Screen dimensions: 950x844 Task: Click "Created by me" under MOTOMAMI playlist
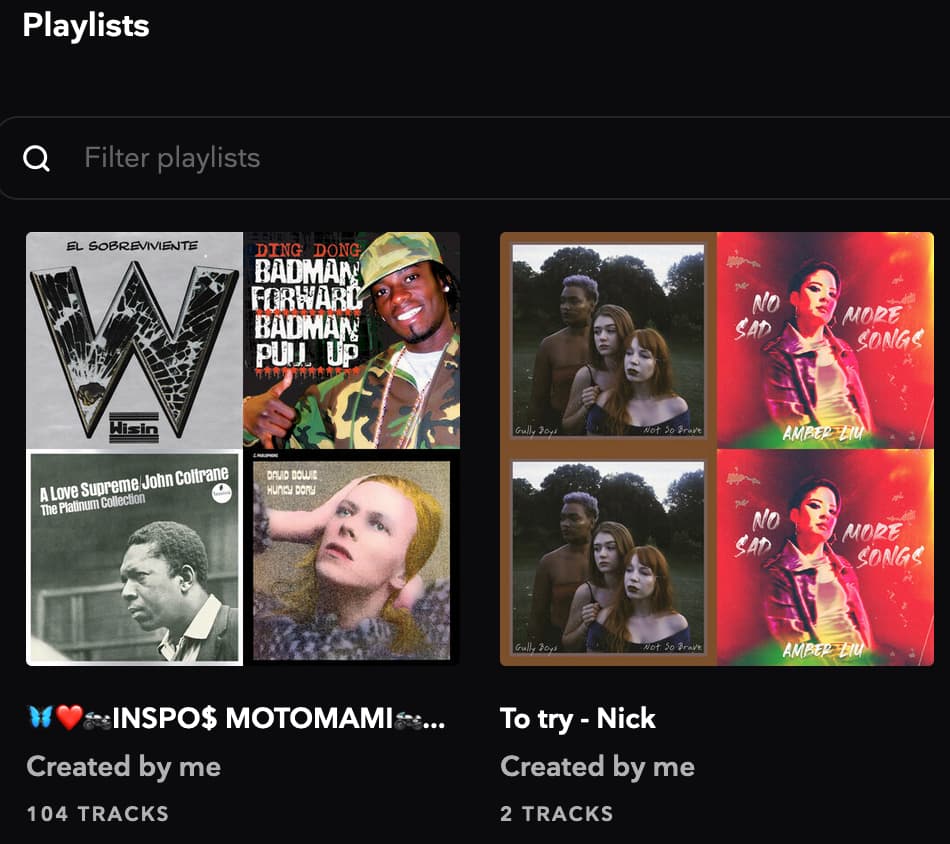123,767
